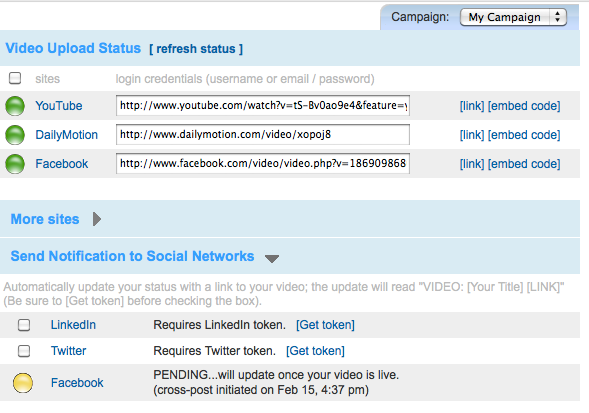Open the YouTube video link

pos(472,106)
